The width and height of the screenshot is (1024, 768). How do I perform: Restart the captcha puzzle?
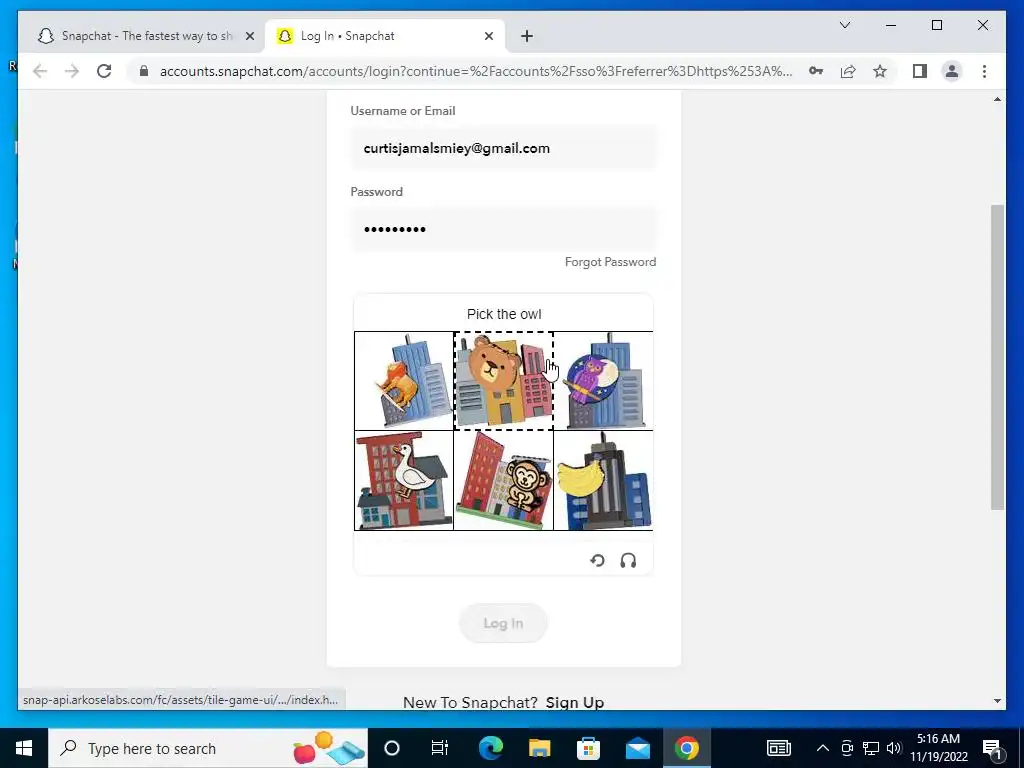597,560
